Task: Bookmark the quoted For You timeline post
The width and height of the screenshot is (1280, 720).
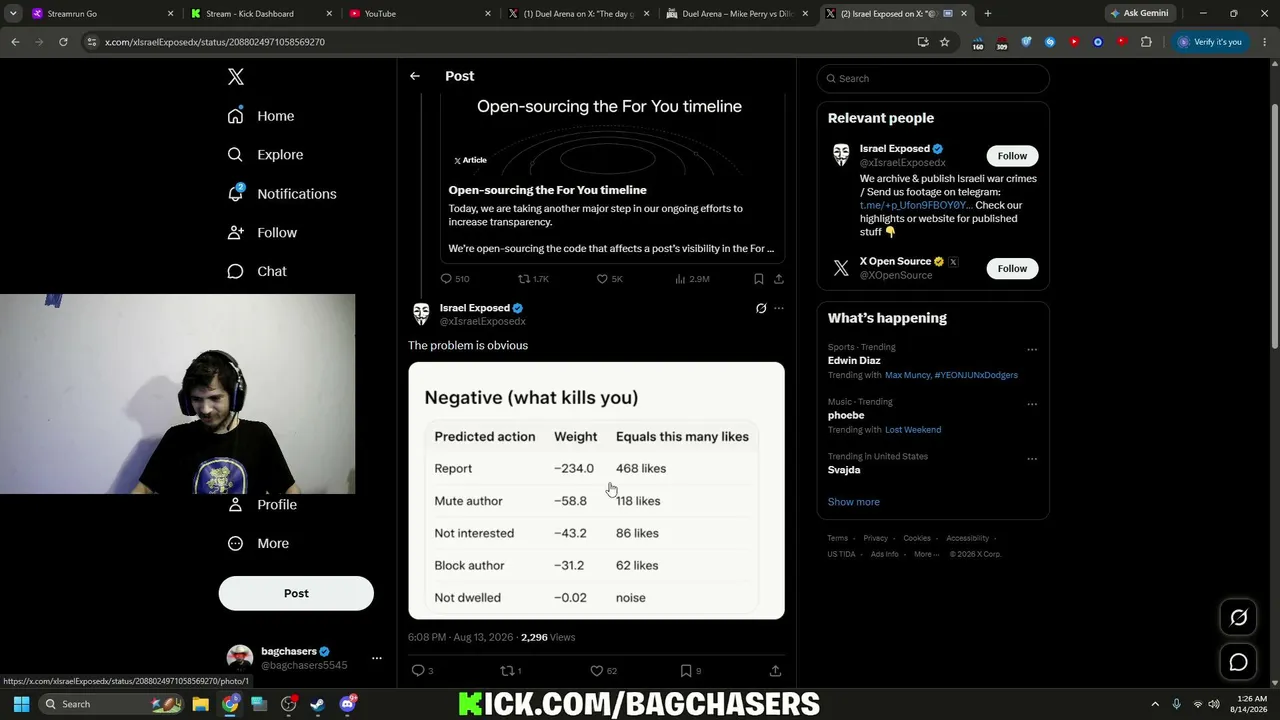Action: pos(758,279)
